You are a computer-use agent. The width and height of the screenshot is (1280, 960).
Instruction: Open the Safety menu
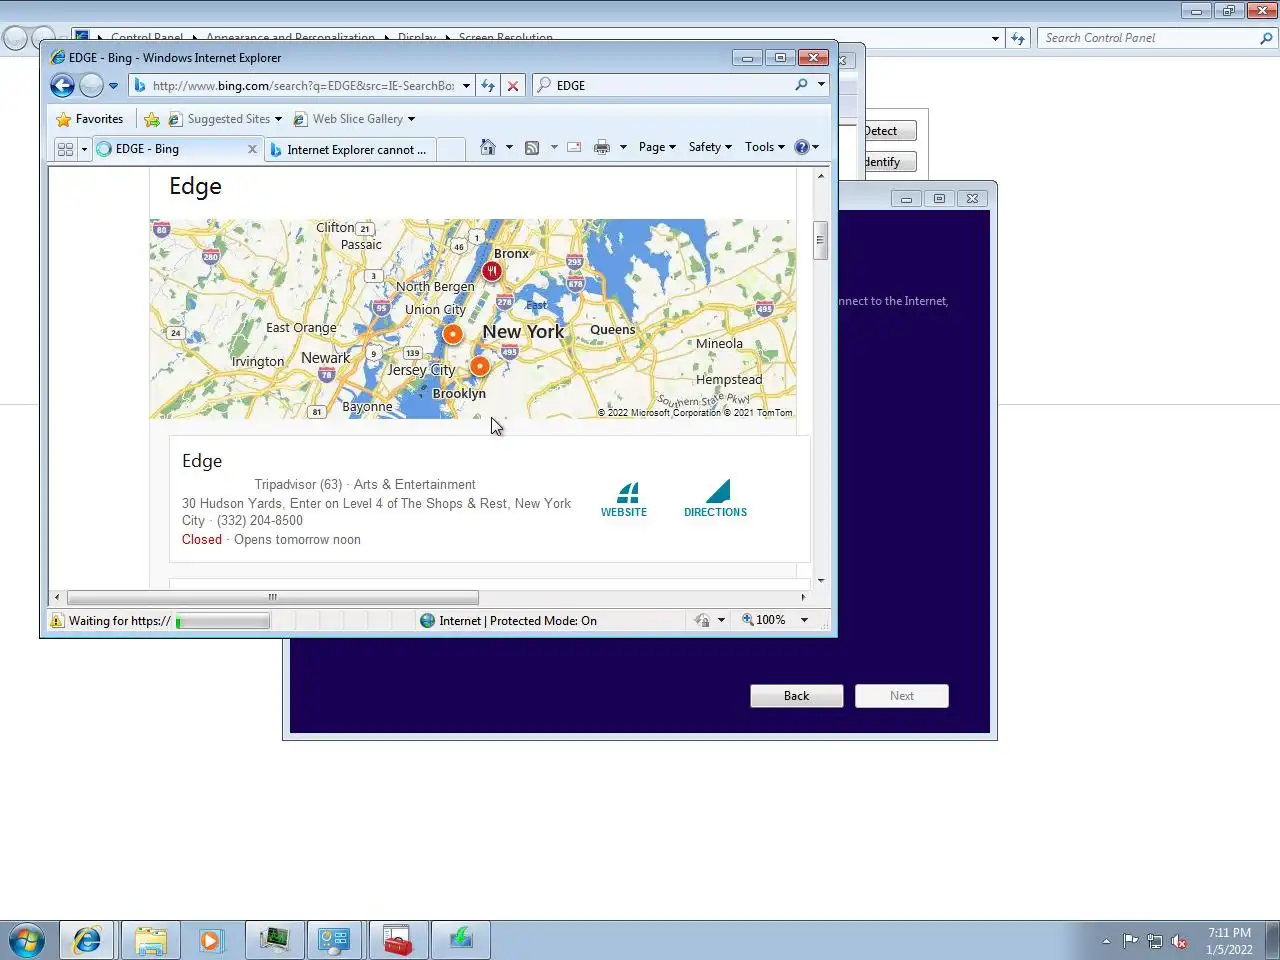coord(710,147)
